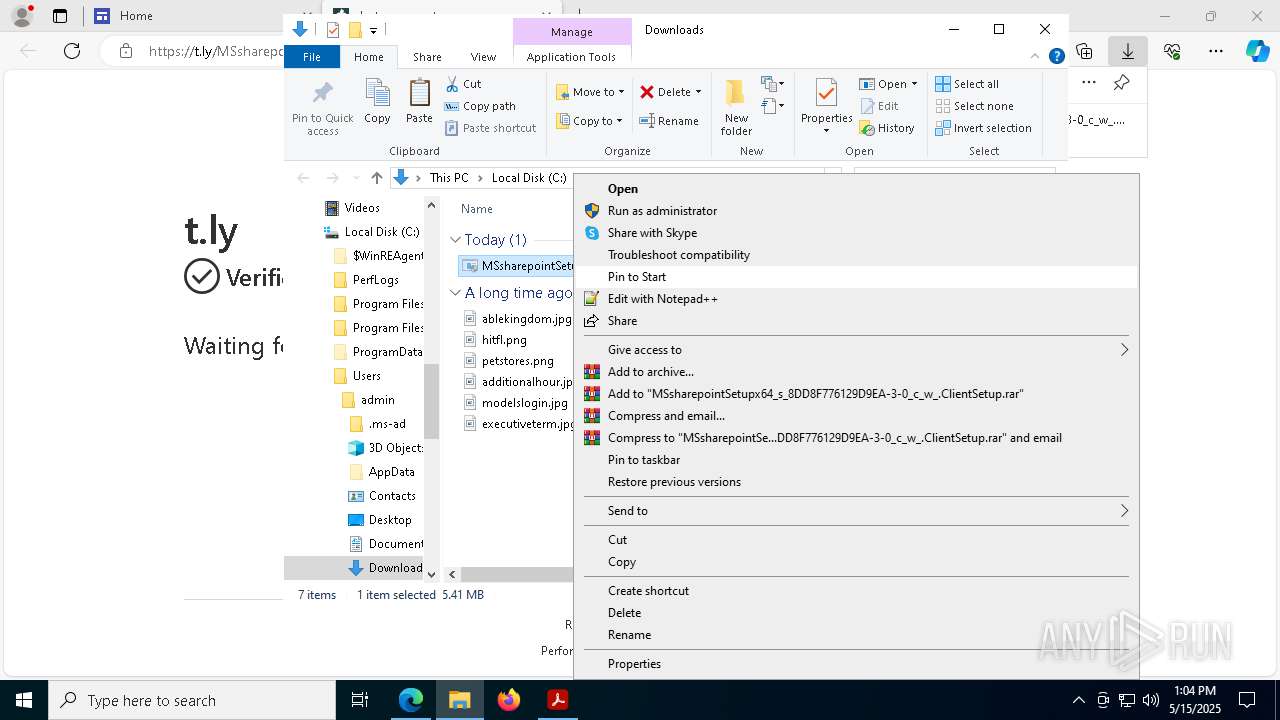Click the Copilot icon in Edge
This screenshot has height=720, width=1280.
1257,51
